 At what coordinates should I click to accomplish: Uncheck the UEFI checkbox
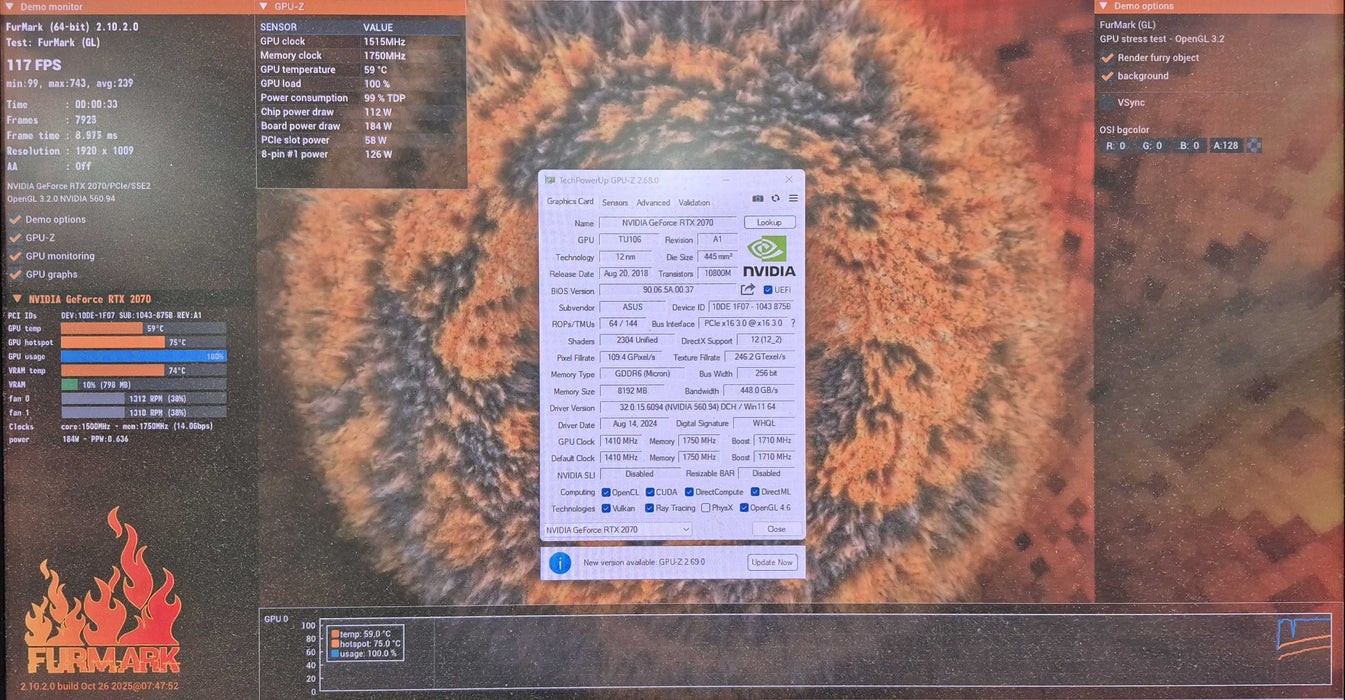(x=767, y=290)
